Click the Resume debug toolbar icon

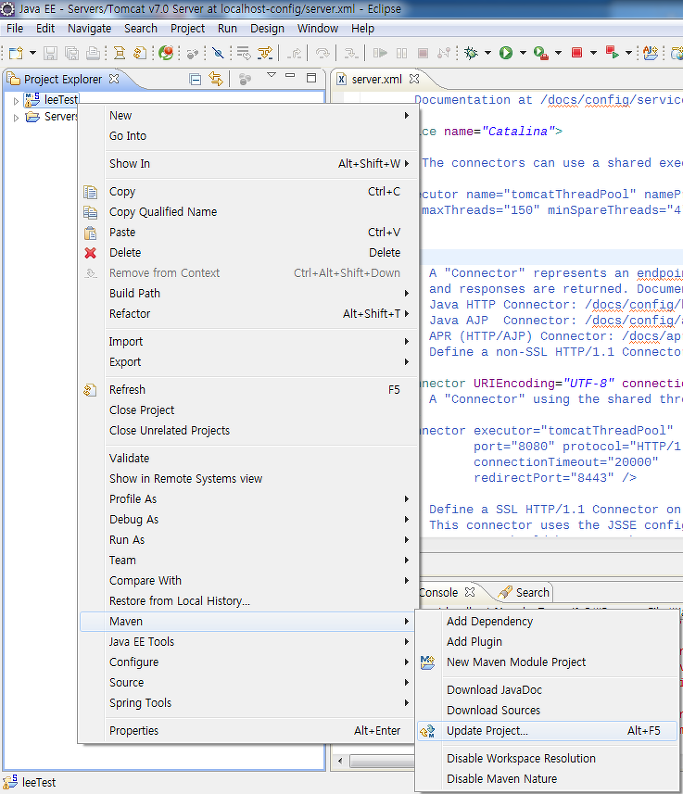coord(380,53)
